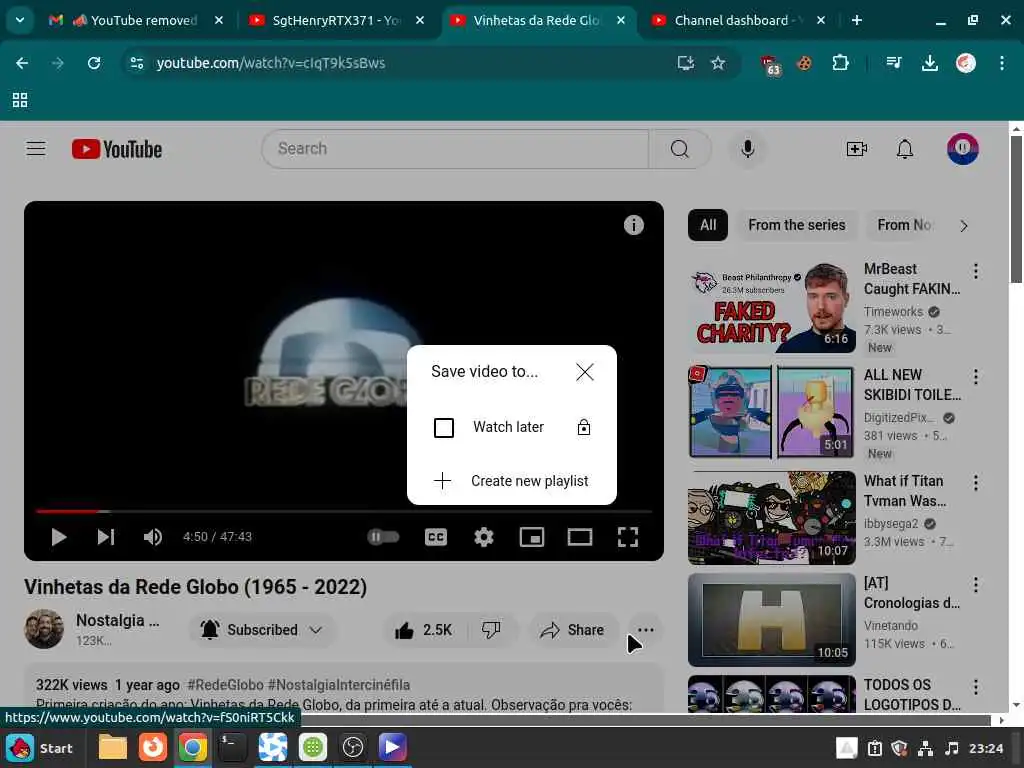Show video info card icon
The width and height of the screenshot is (1024, 768).
[633, 225]
